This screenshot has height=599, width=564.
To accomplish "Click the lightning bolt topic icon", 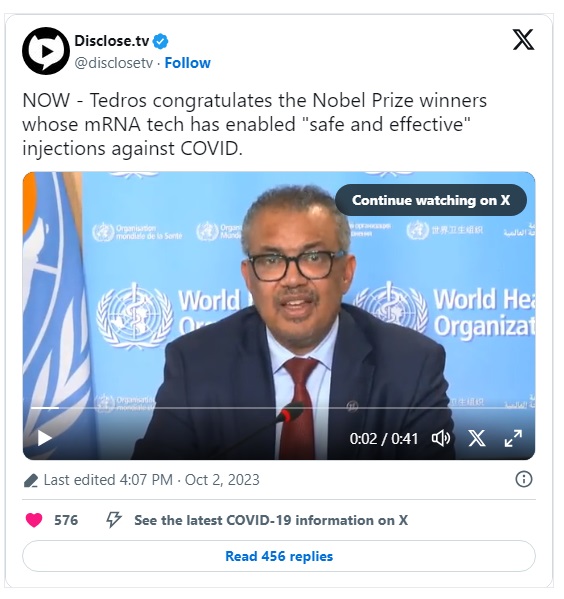I will [113, 520].
